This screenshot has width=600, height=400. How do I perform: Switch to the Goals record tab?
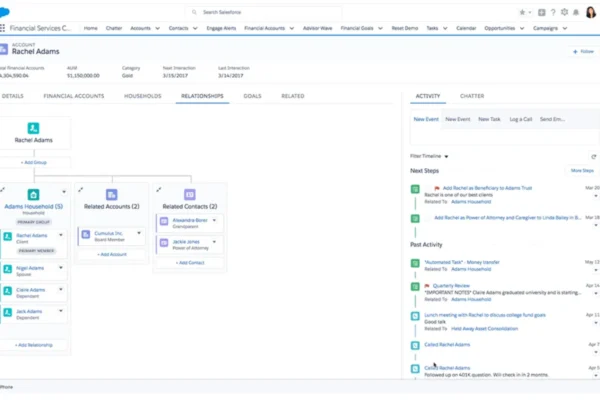(x=253, y=96)
